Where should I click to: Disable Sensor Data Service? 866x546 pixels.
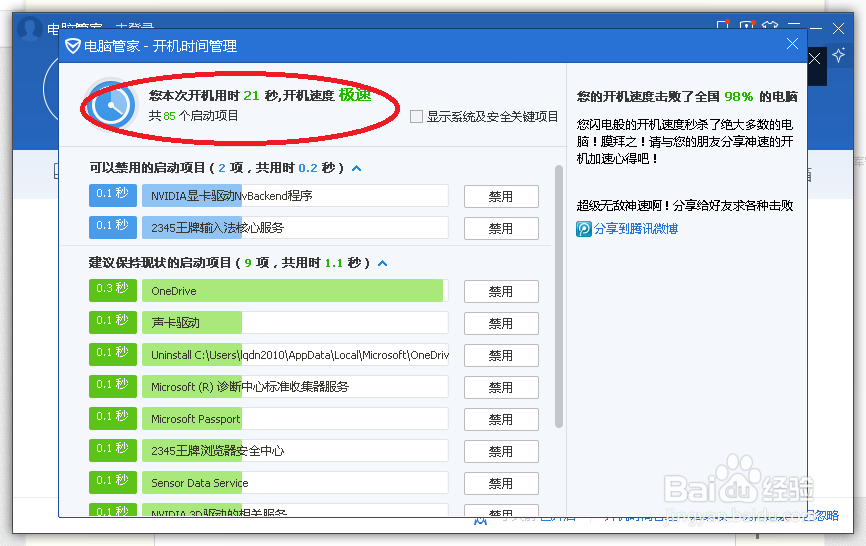[x=501, y=484]
